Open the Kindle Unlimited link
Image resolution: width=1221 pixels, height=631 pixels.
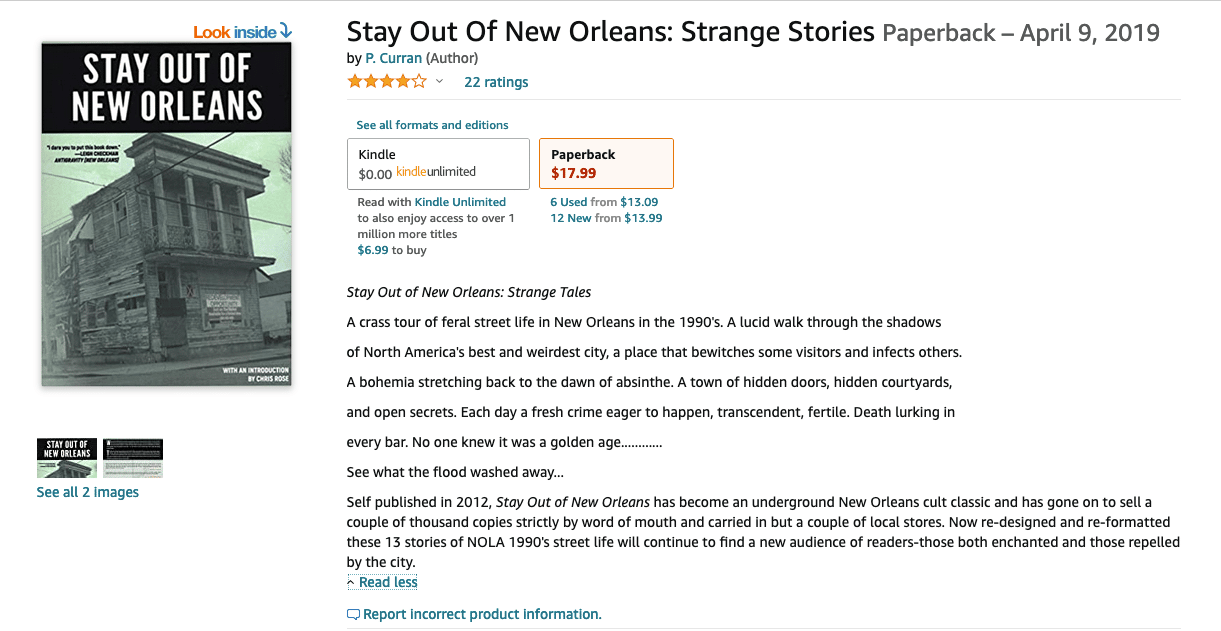click(460, 202)
